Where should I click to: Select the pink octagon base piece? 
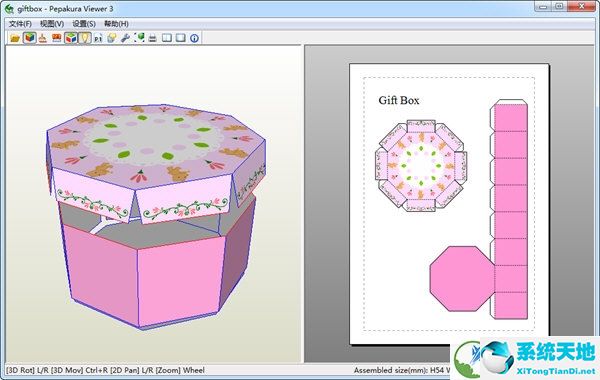coord(461,279)
